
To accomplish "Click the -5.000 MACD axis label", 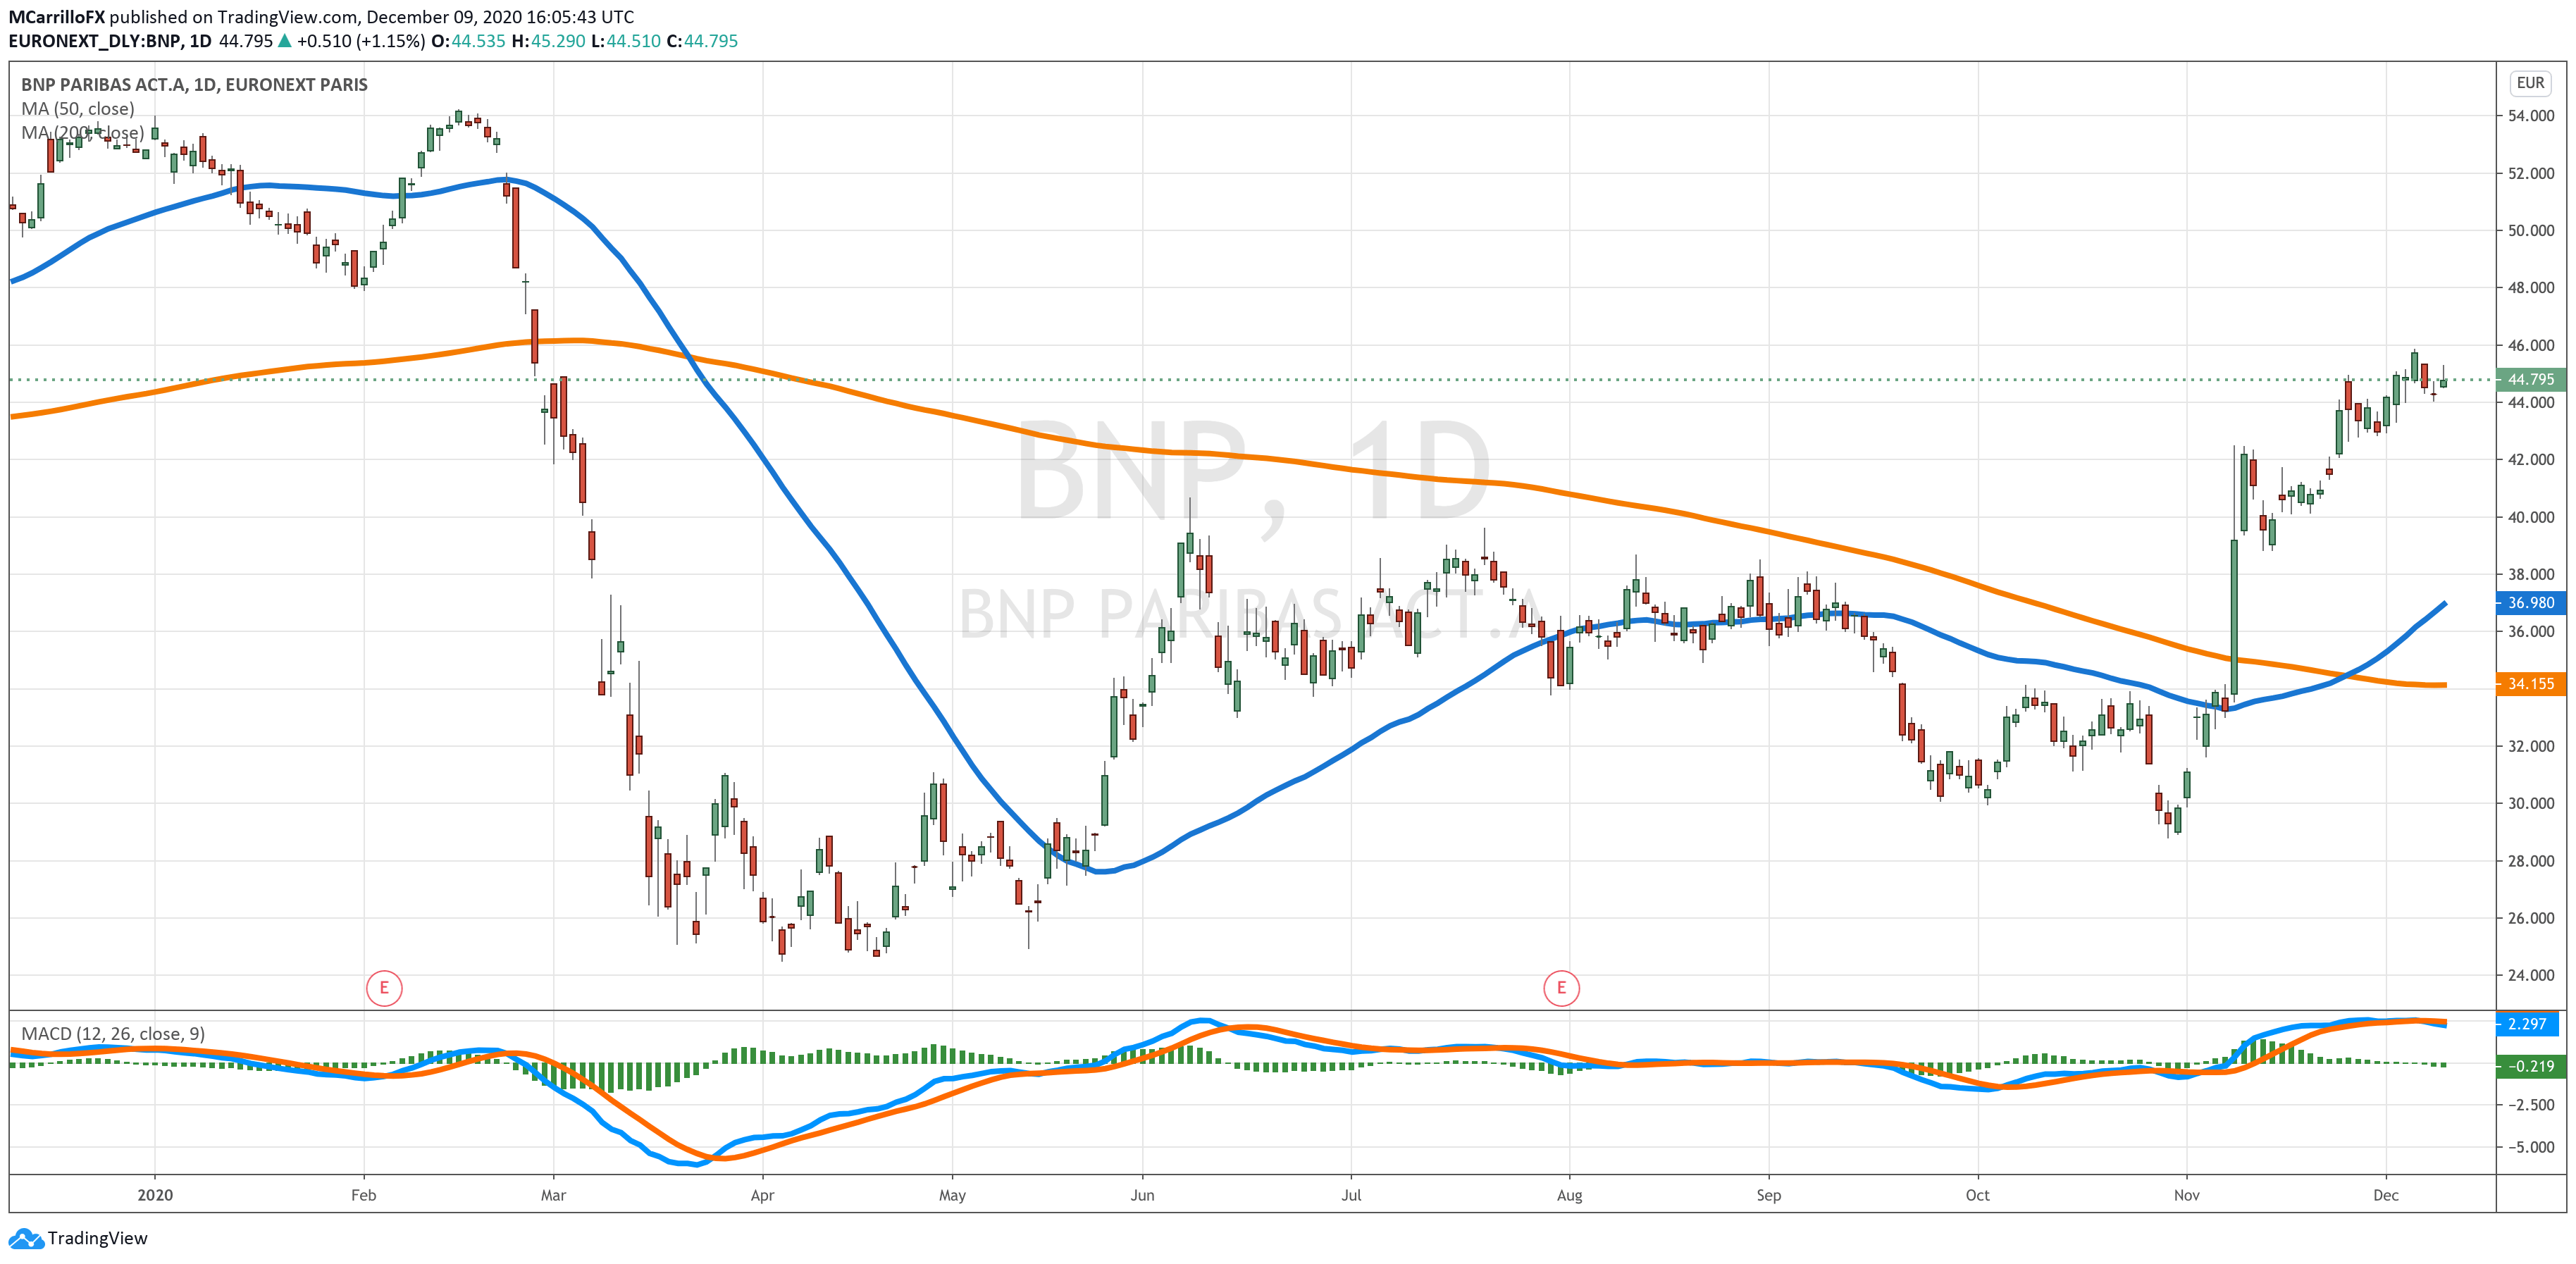I will (x=2530, y=1147).
